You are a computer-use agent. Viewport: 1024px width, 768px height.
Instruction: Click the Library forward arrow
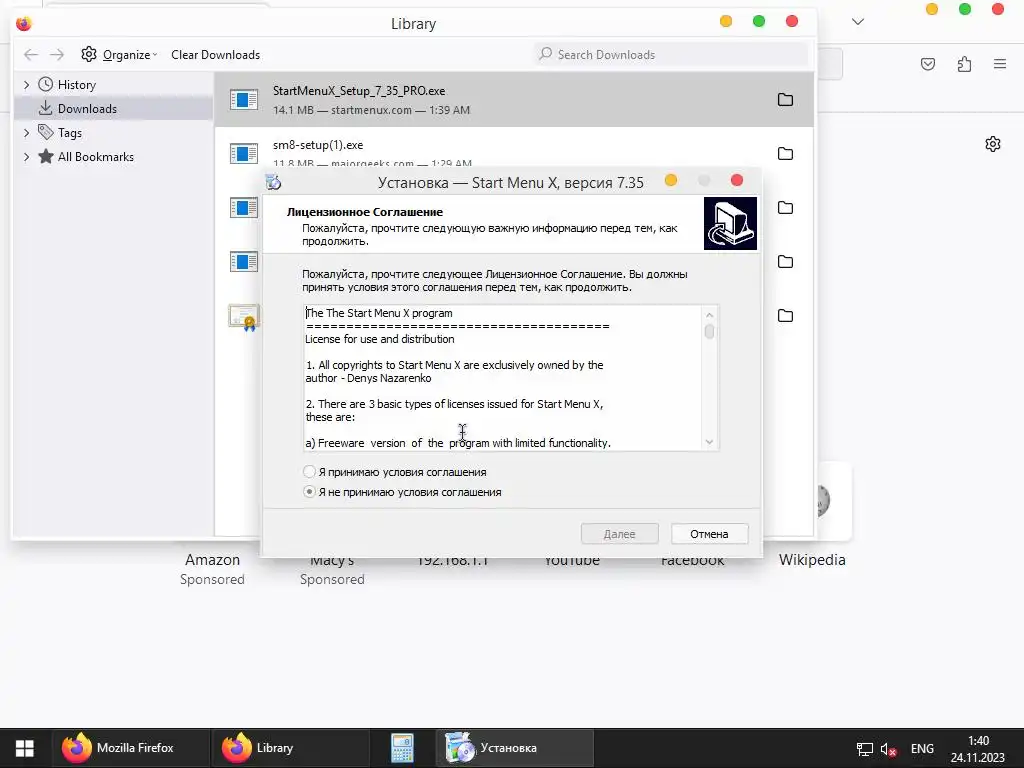(x=57, y=55)
